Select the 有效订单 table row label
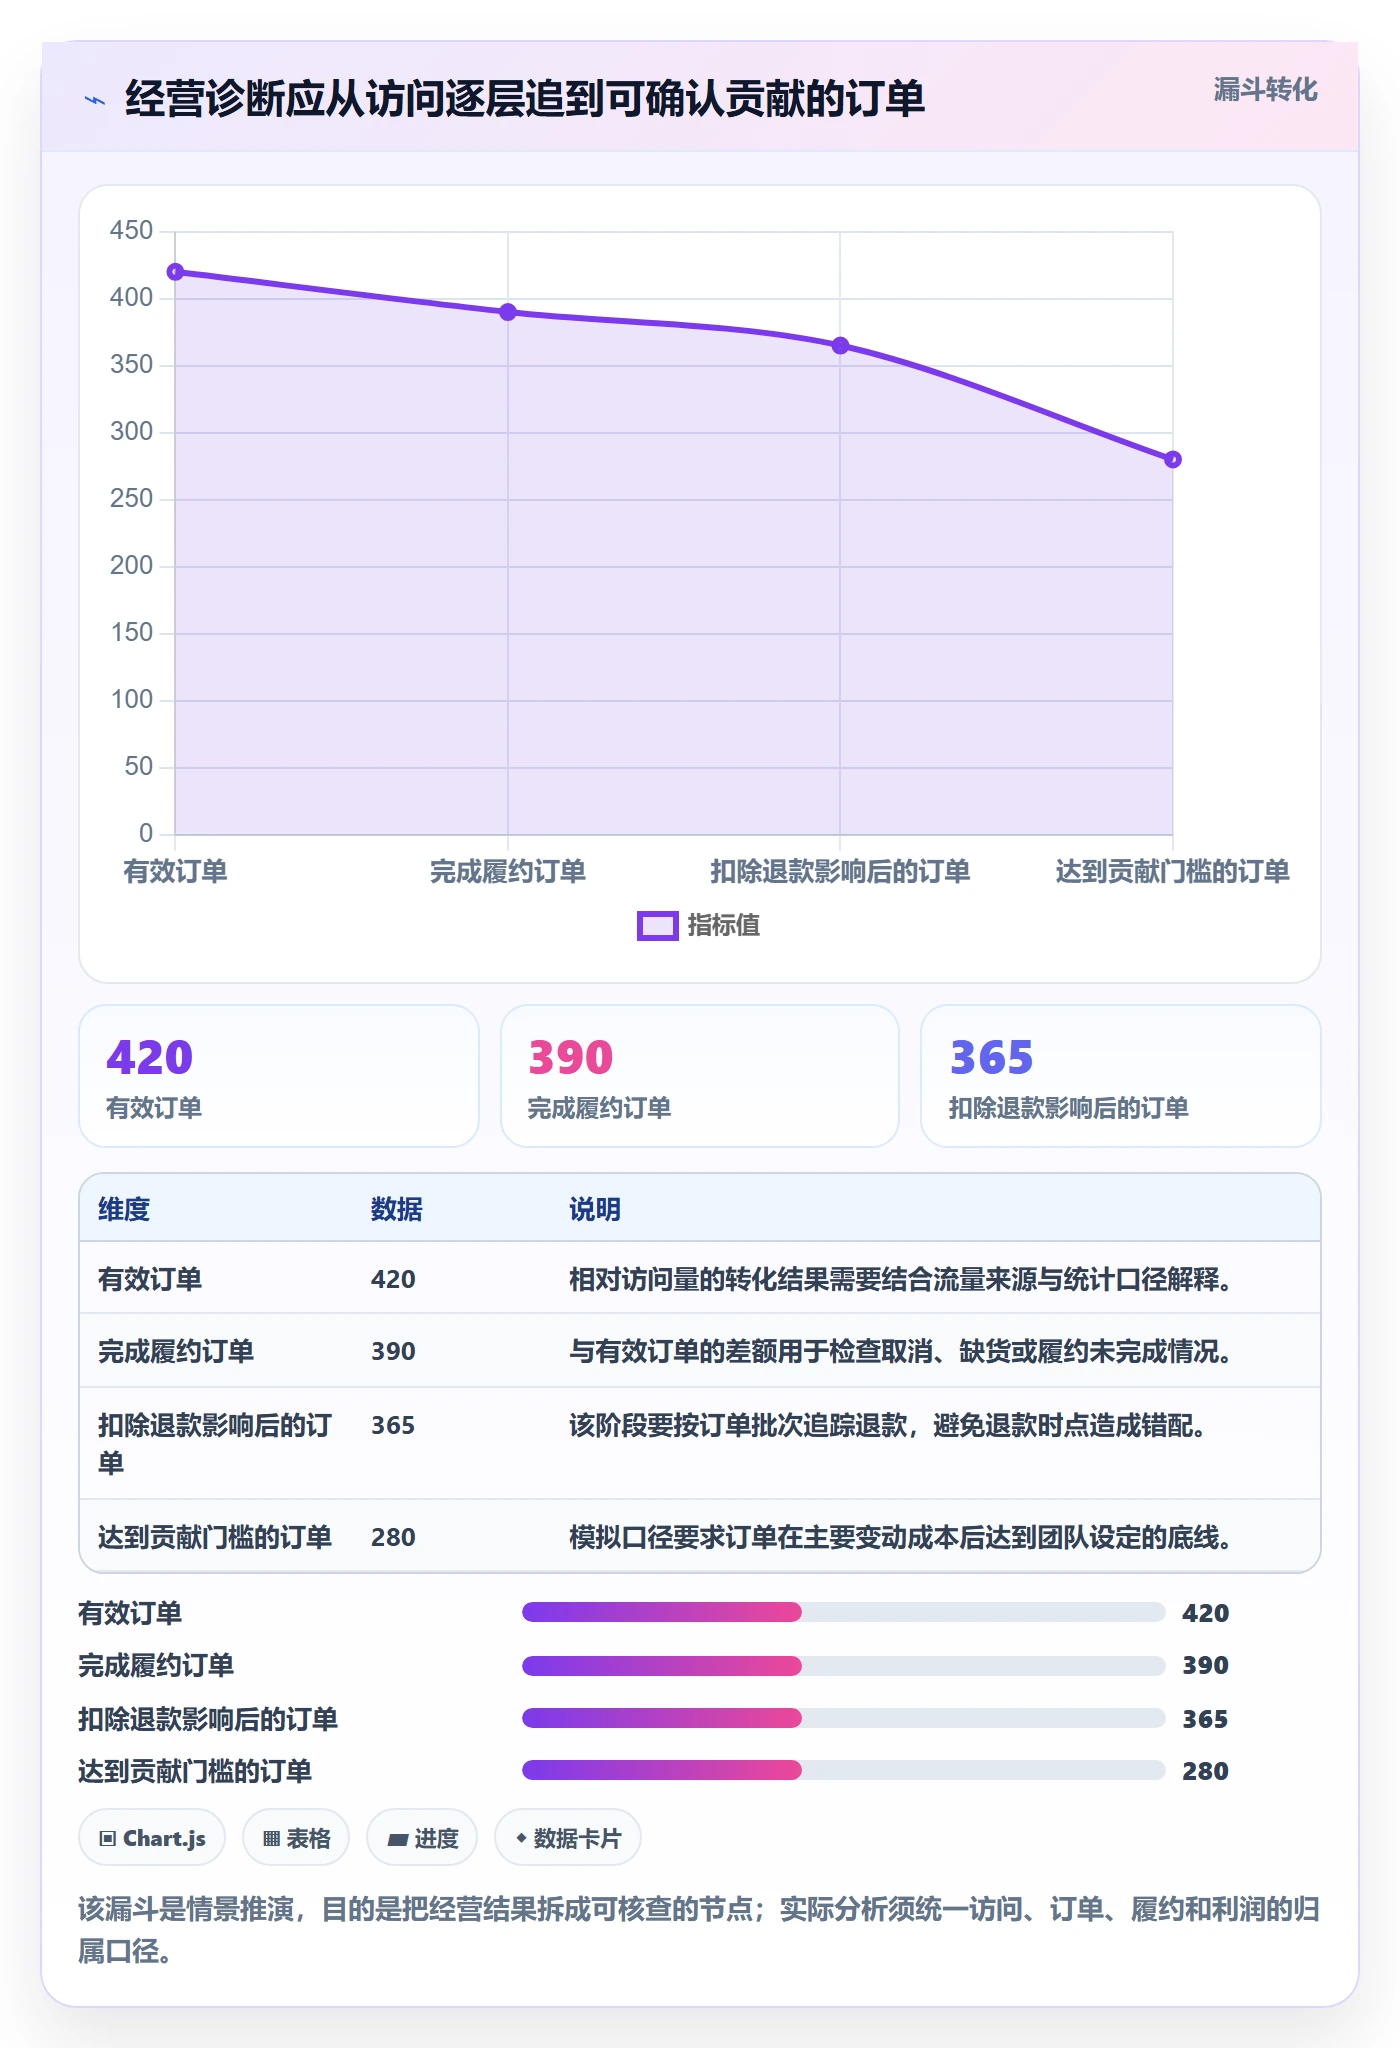Screen dimensions: 1400x2048 click(150, 1279)
